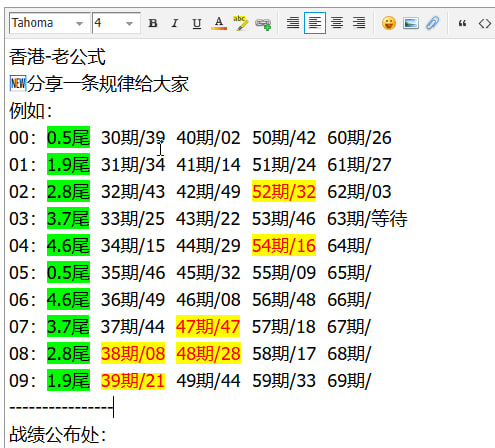495x448 pixels.
Task: Insert a code block
Action: [x=485, y=23]
